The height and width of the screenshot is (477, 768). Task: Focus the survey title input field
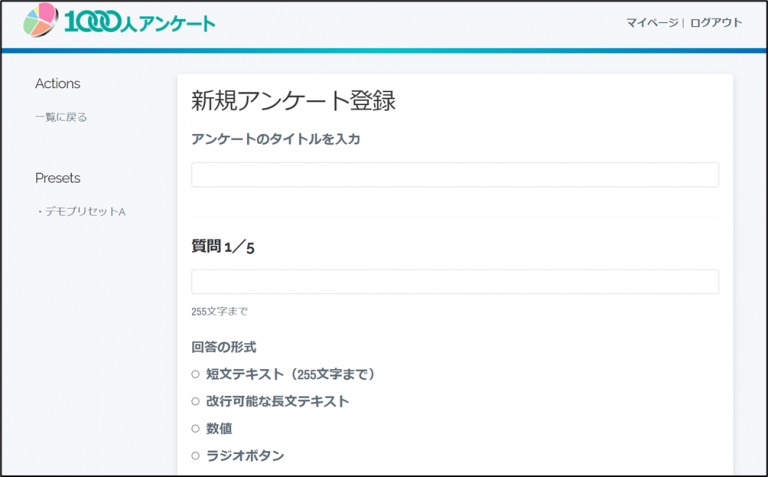[455, 175]
